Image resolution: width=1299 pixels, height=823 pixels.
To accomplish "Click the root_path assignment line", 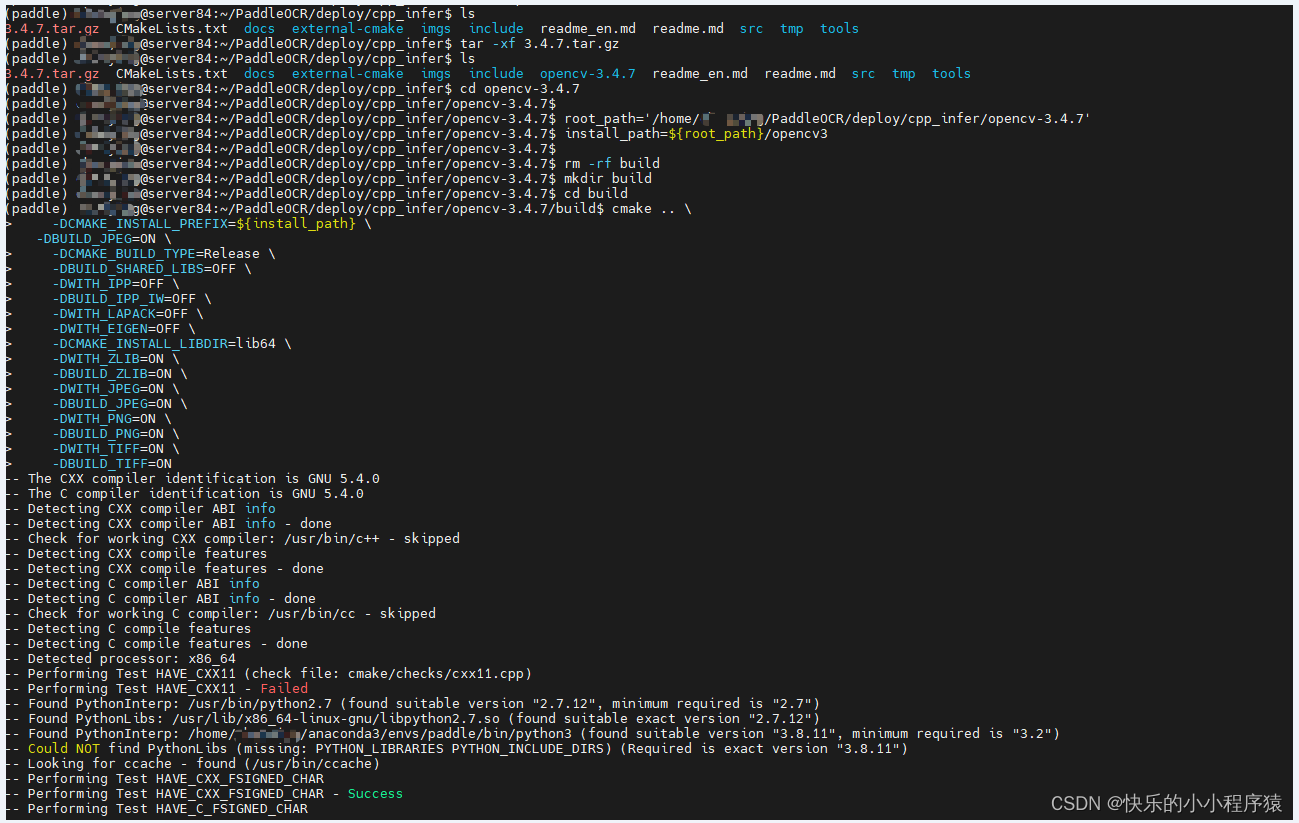I will 827,119.
